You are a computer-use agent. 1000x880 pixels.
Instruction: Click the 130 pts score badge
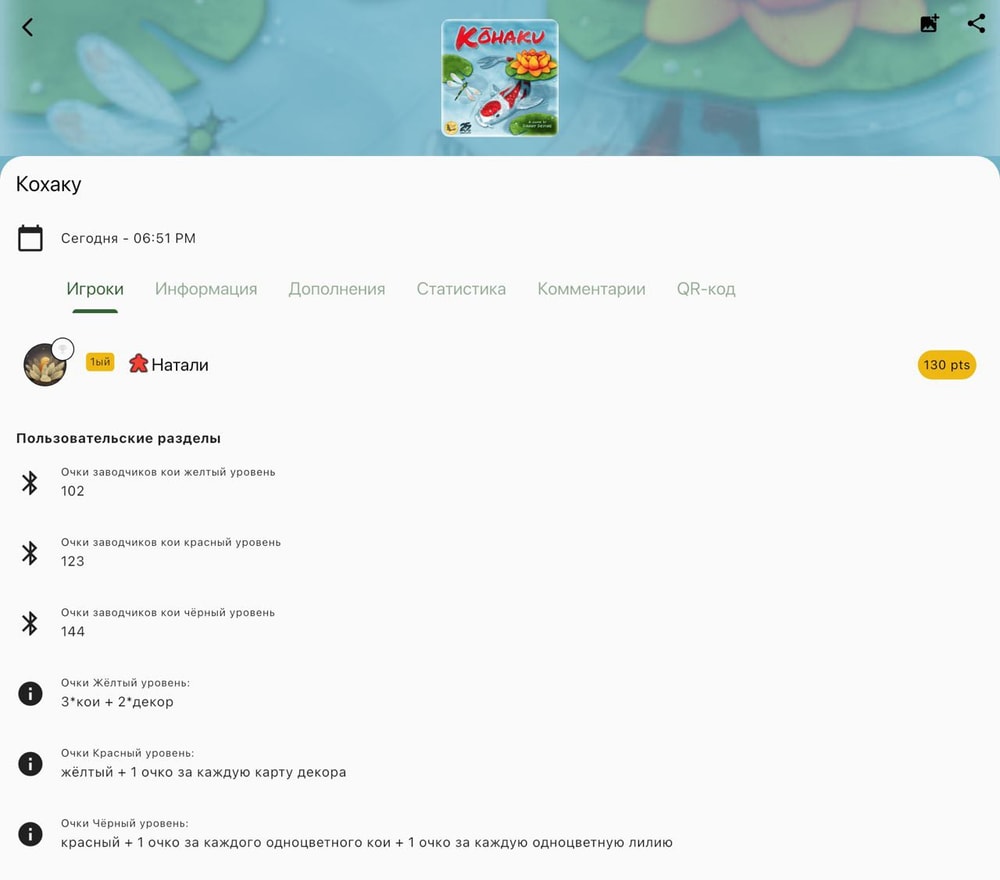(946, 365)
